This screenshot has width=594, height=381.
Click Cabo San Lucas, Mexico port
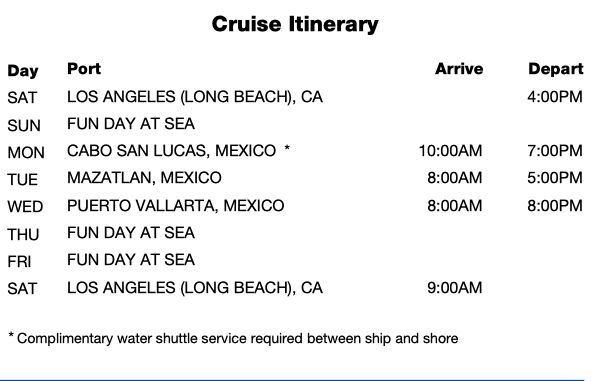tap(171, 151)
